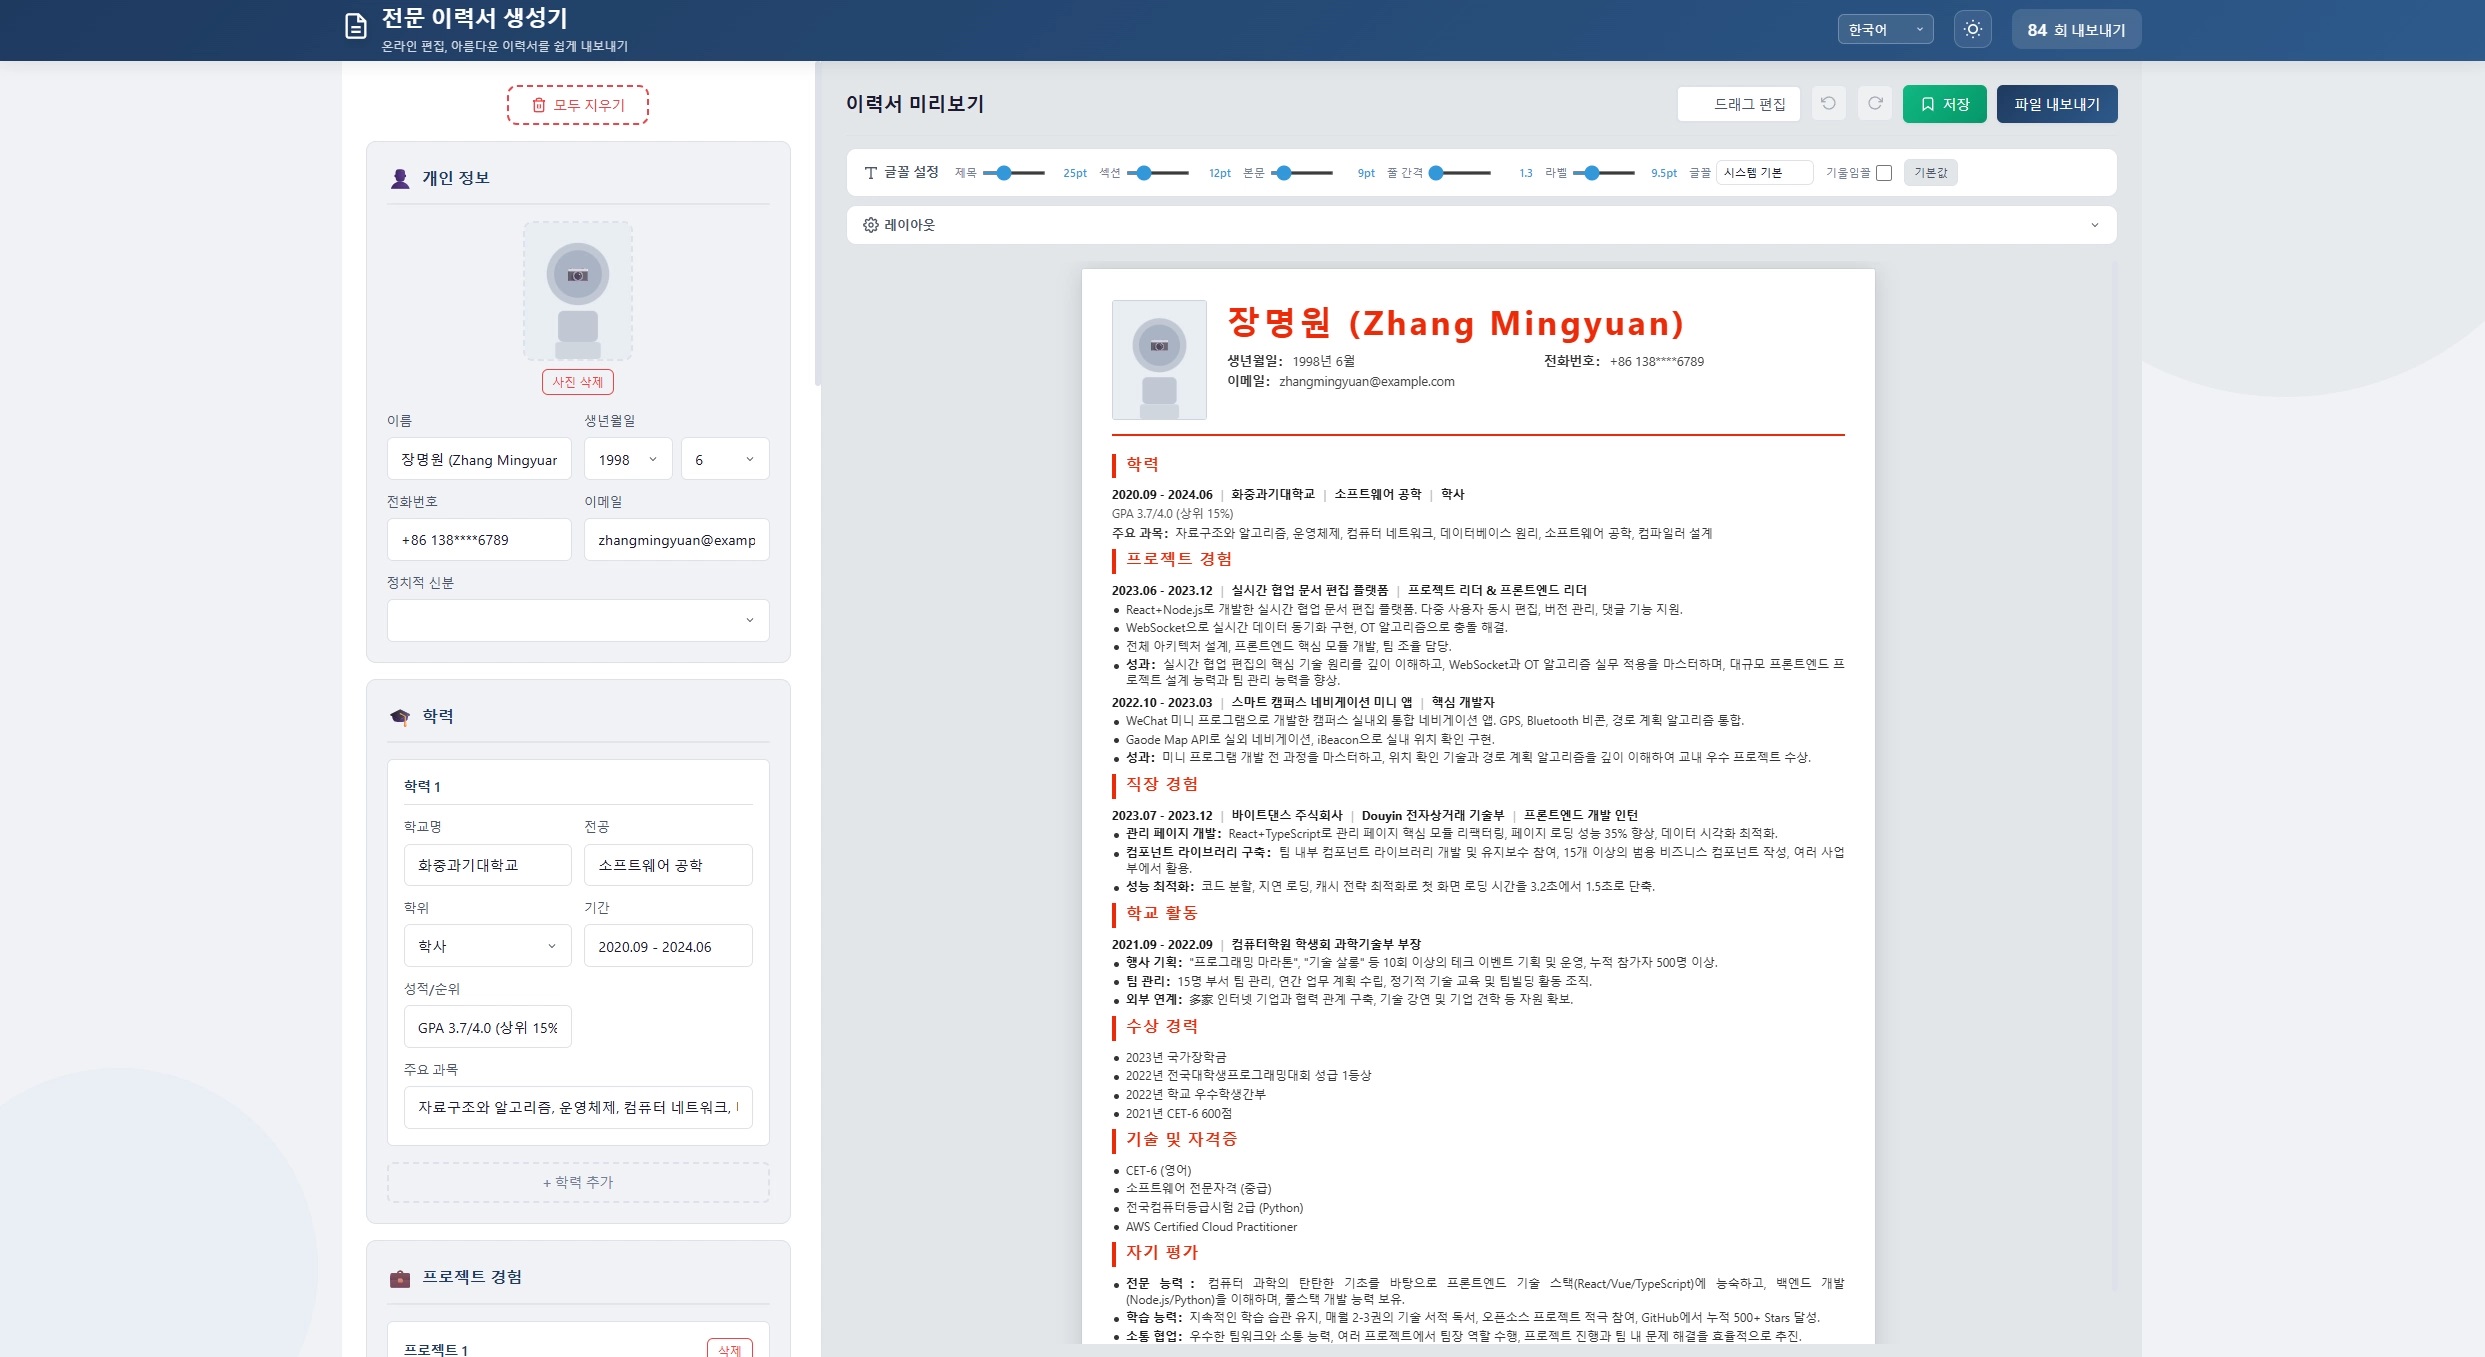Click the photo in resume preview
Screen dimensions: 2485x1357
point(1159,359)
